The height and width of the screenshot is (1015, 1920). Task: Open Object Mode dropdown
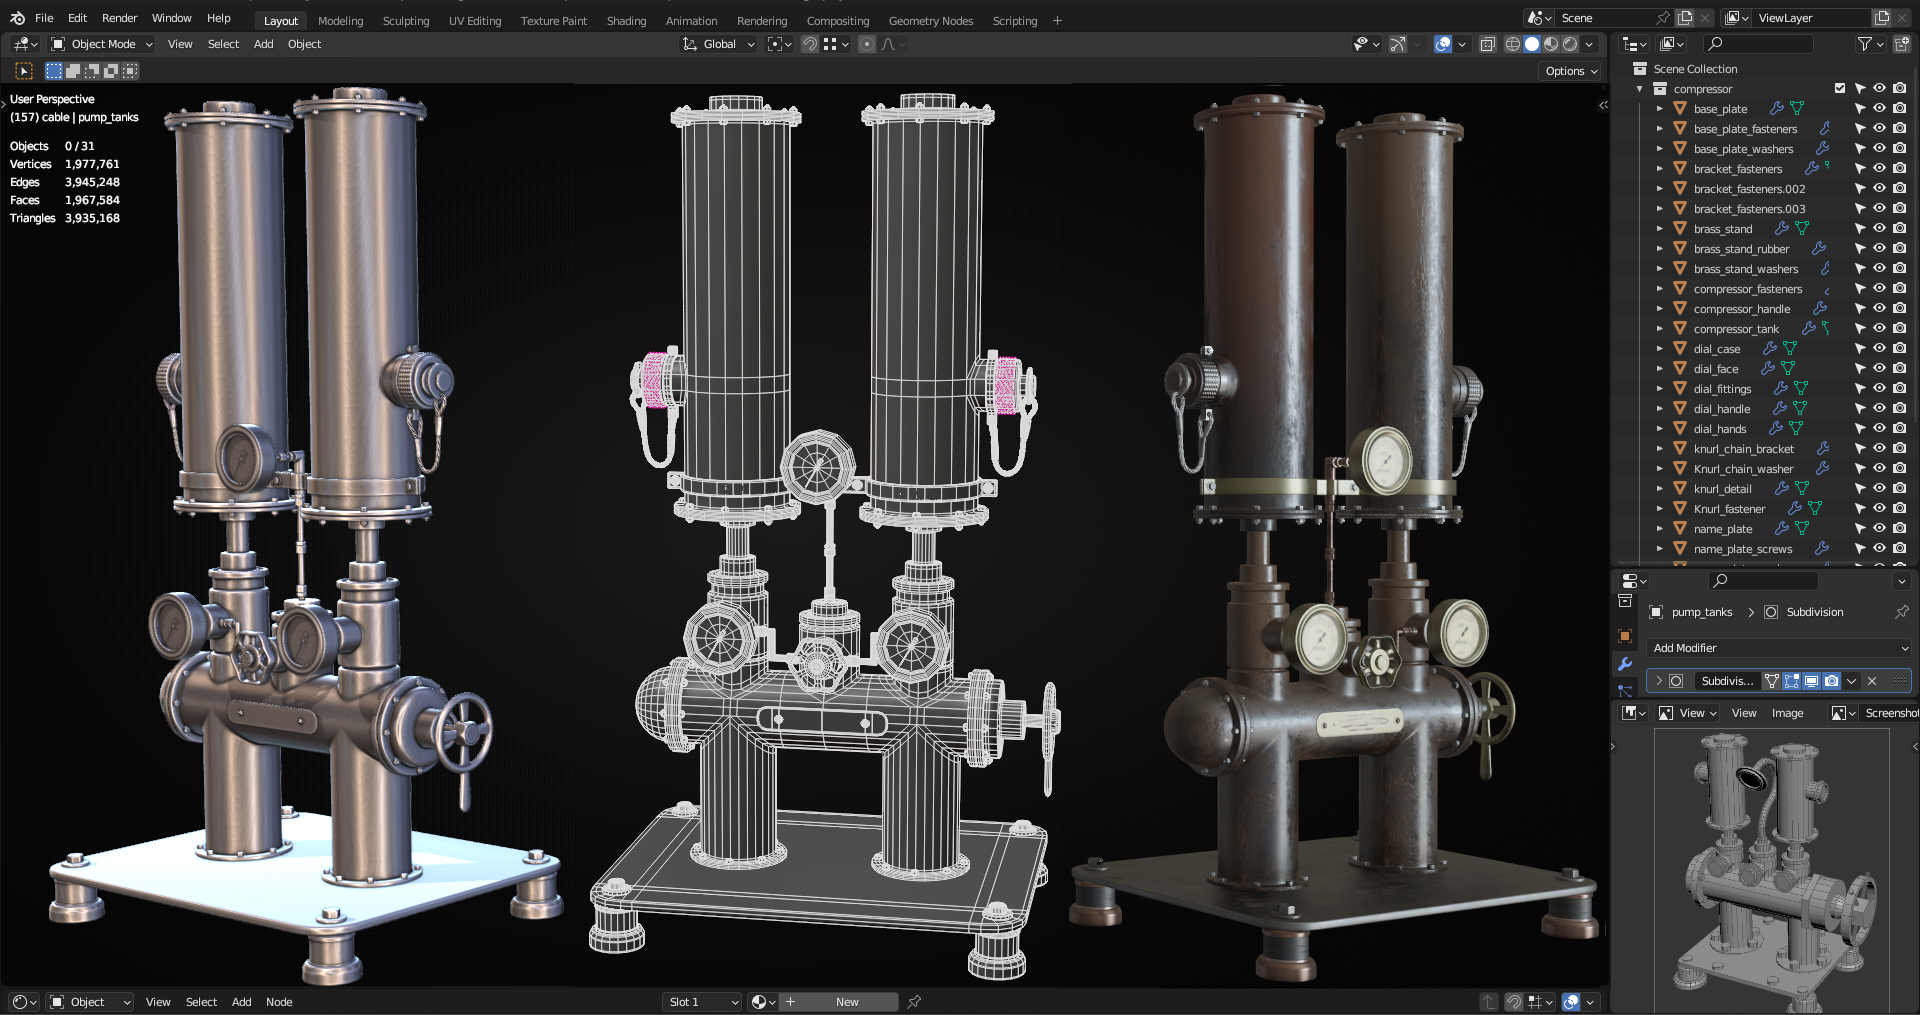tap(102, 44)
